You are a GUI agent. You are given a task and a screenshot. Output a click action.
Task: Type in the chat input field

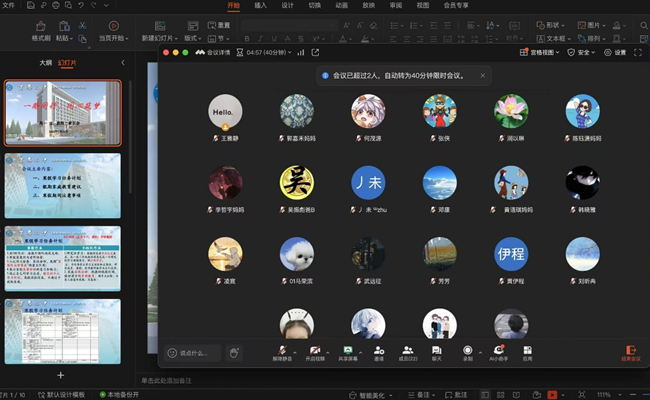click(x=195, y=352)
